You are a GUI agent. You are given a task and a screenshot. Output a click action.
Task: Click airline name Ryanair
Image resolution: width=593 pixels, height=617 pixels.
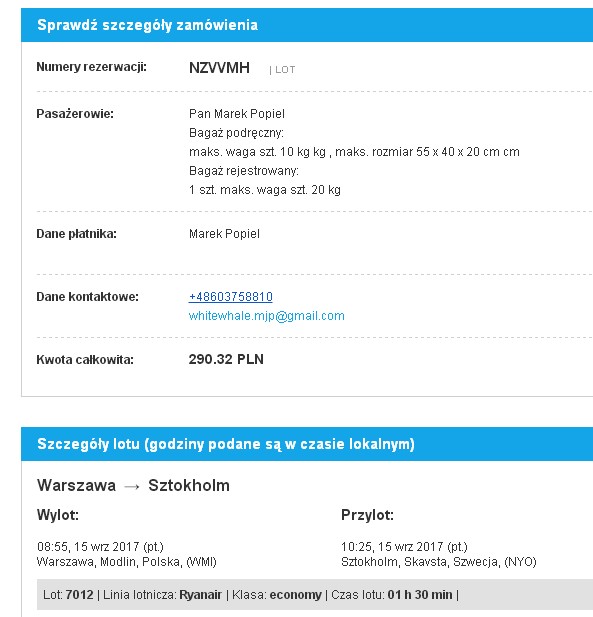[200, 594]
